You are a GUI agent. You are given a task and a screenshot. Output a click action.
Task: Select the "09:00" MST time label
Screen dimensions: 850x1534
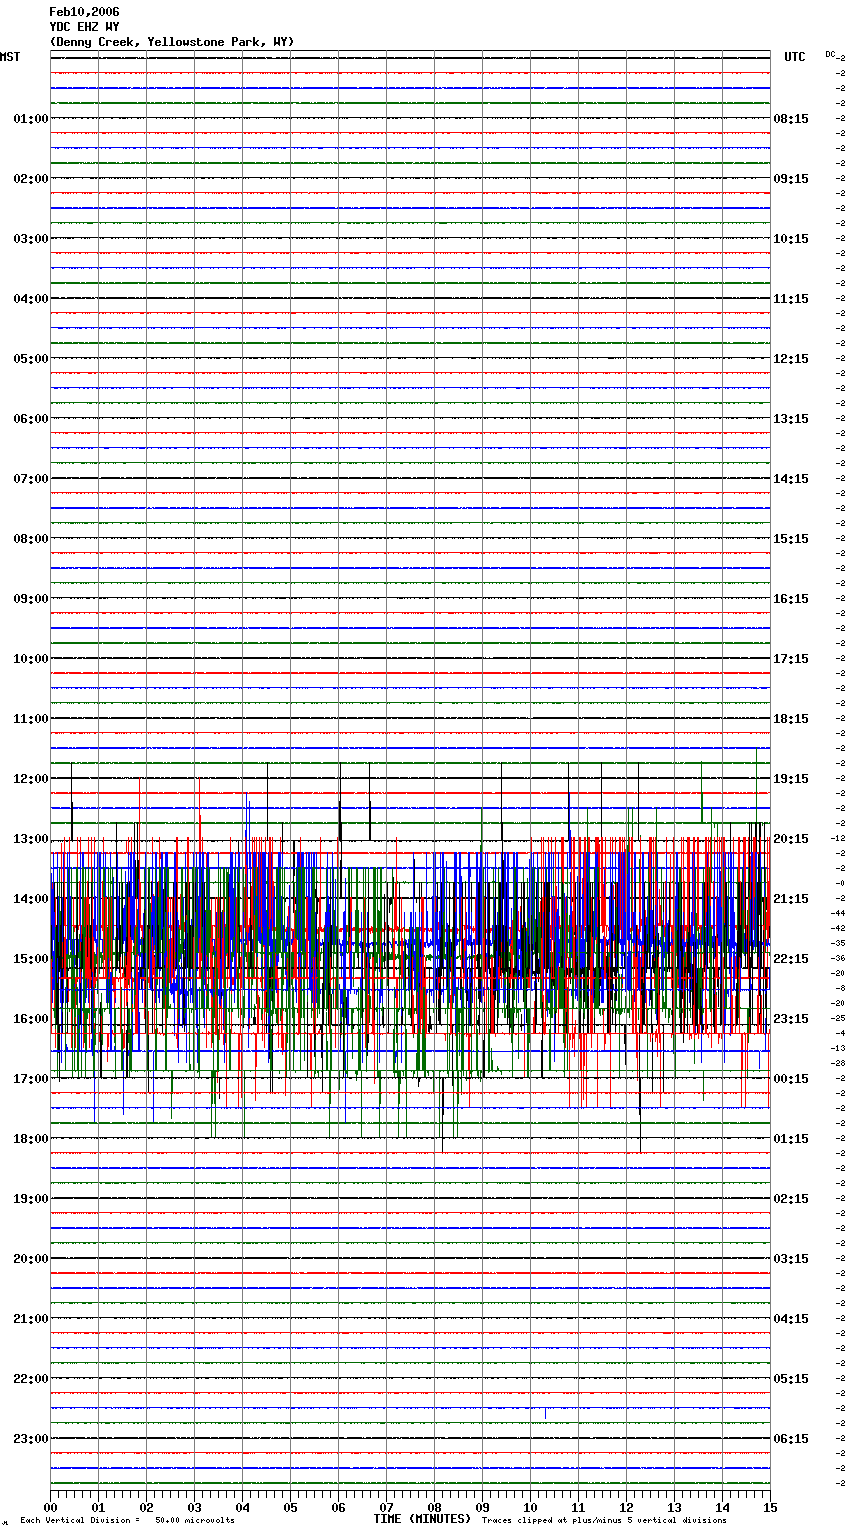pyautogui.click(x=31, y=599)
